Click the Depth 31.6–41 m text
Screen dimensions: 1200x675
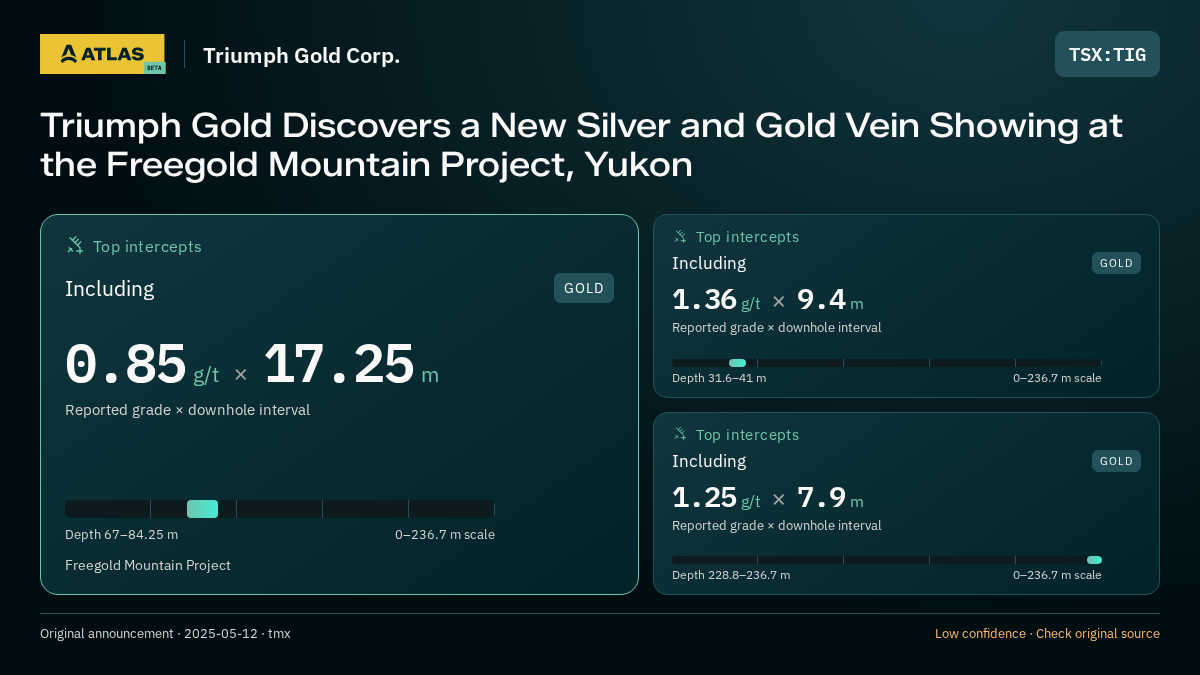coord(719,378)
